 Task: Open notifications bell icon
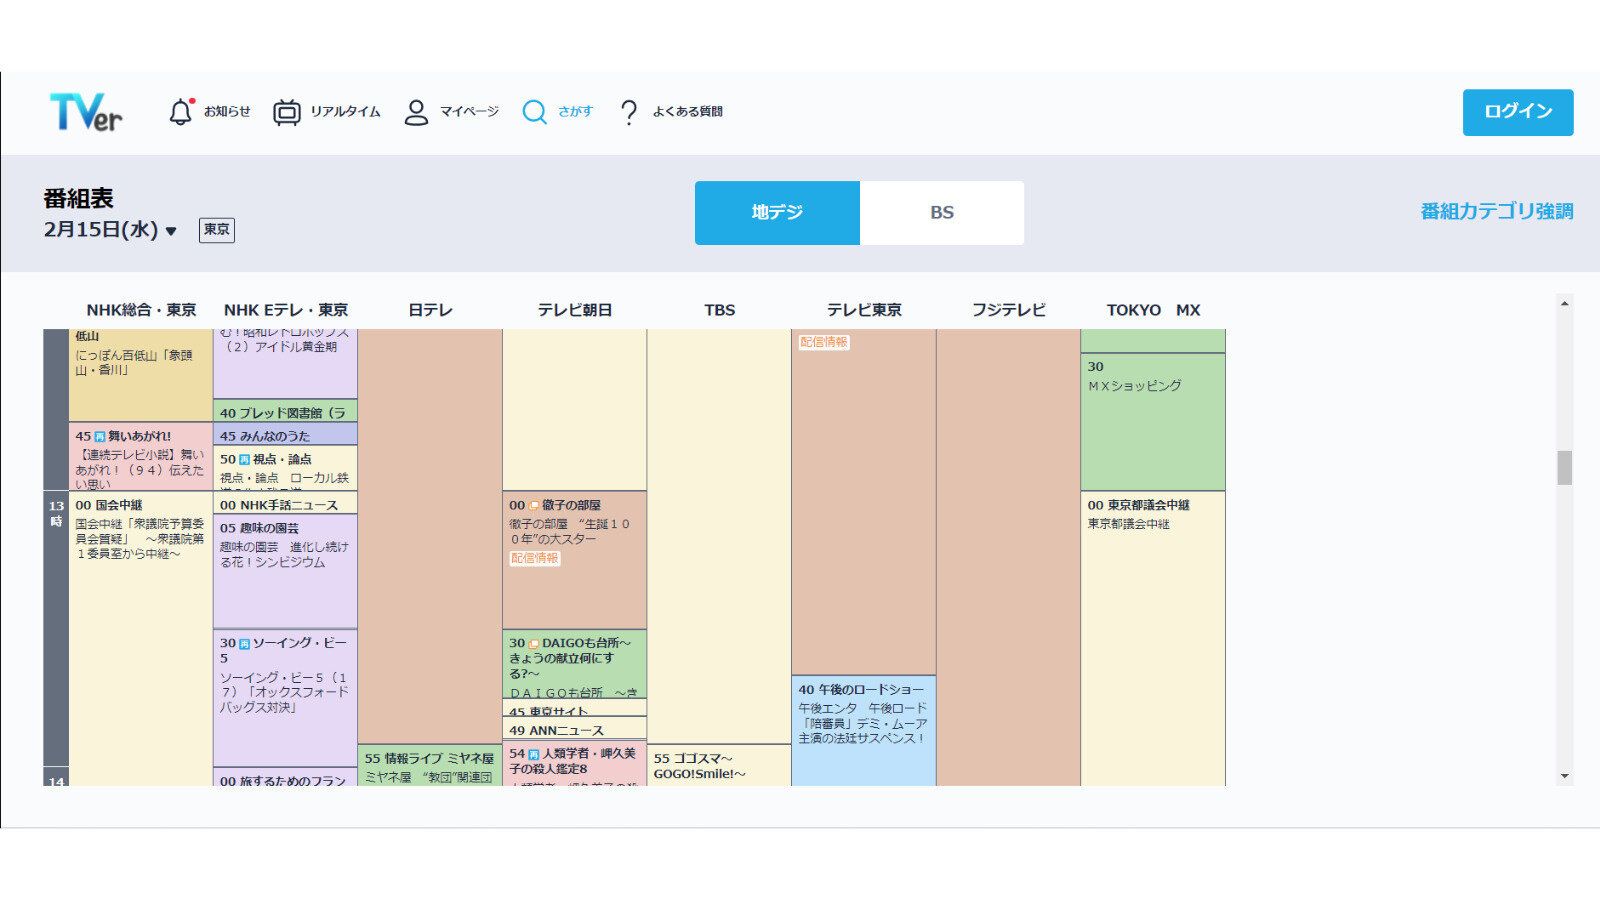pos(180,112)
